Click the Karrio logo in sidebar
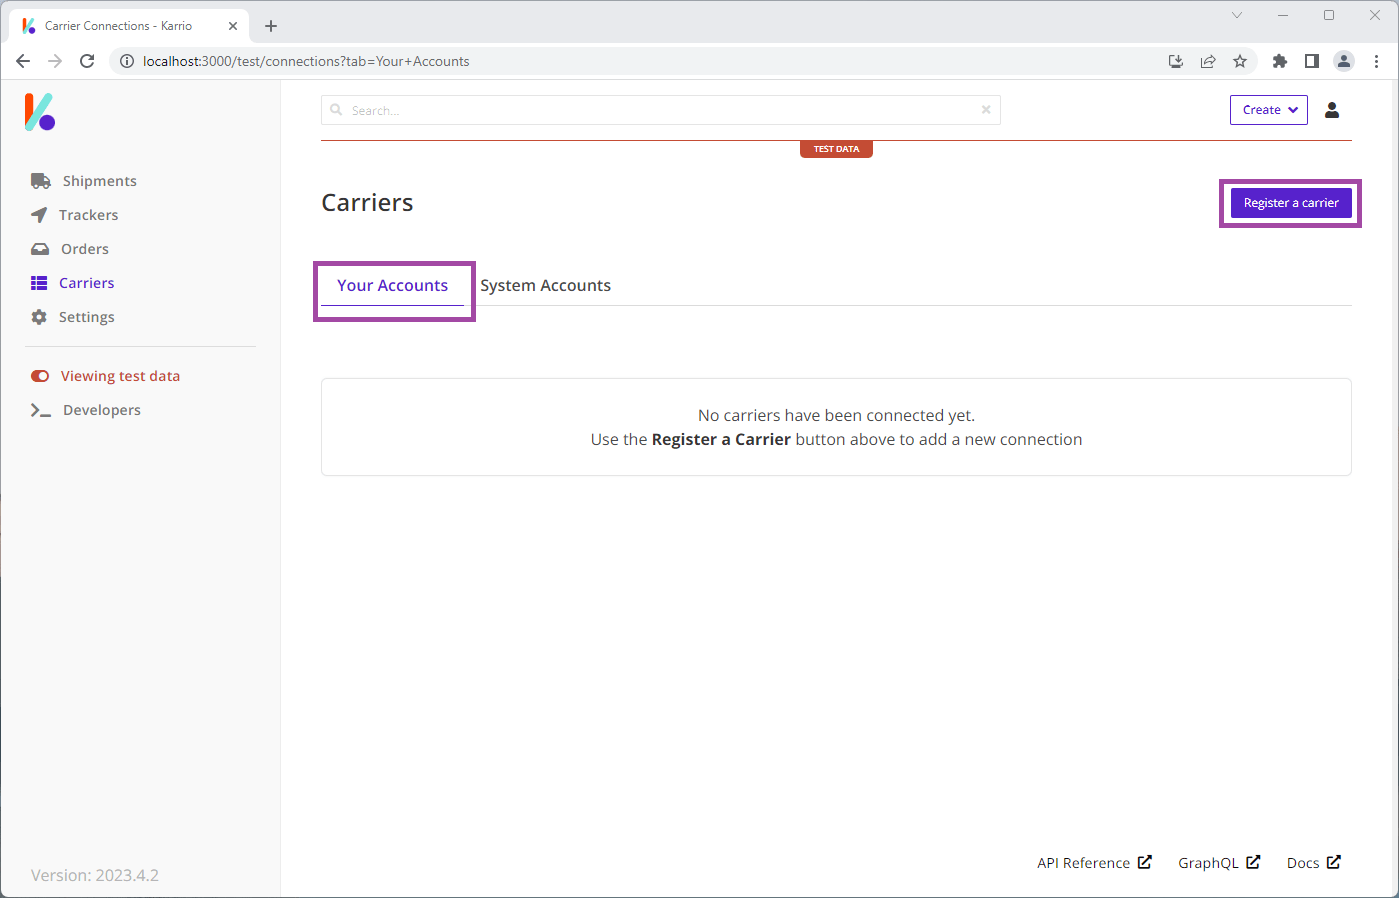Screen dimensions: 1399x898 point(40,112)
